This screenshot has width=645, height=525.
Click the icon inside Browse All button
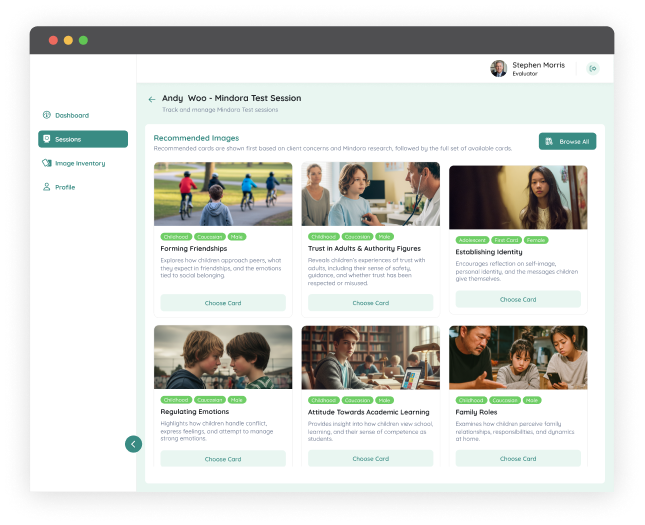pos(550,142)
